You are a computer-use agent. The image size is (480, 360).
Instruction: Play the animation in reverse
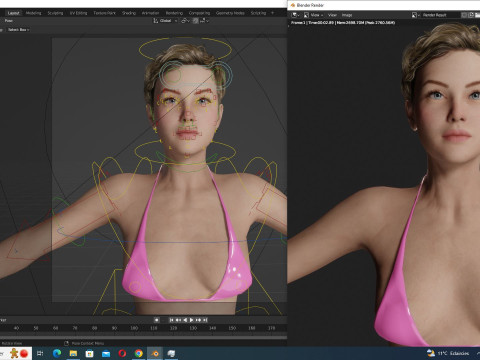[x=185, y=320]
